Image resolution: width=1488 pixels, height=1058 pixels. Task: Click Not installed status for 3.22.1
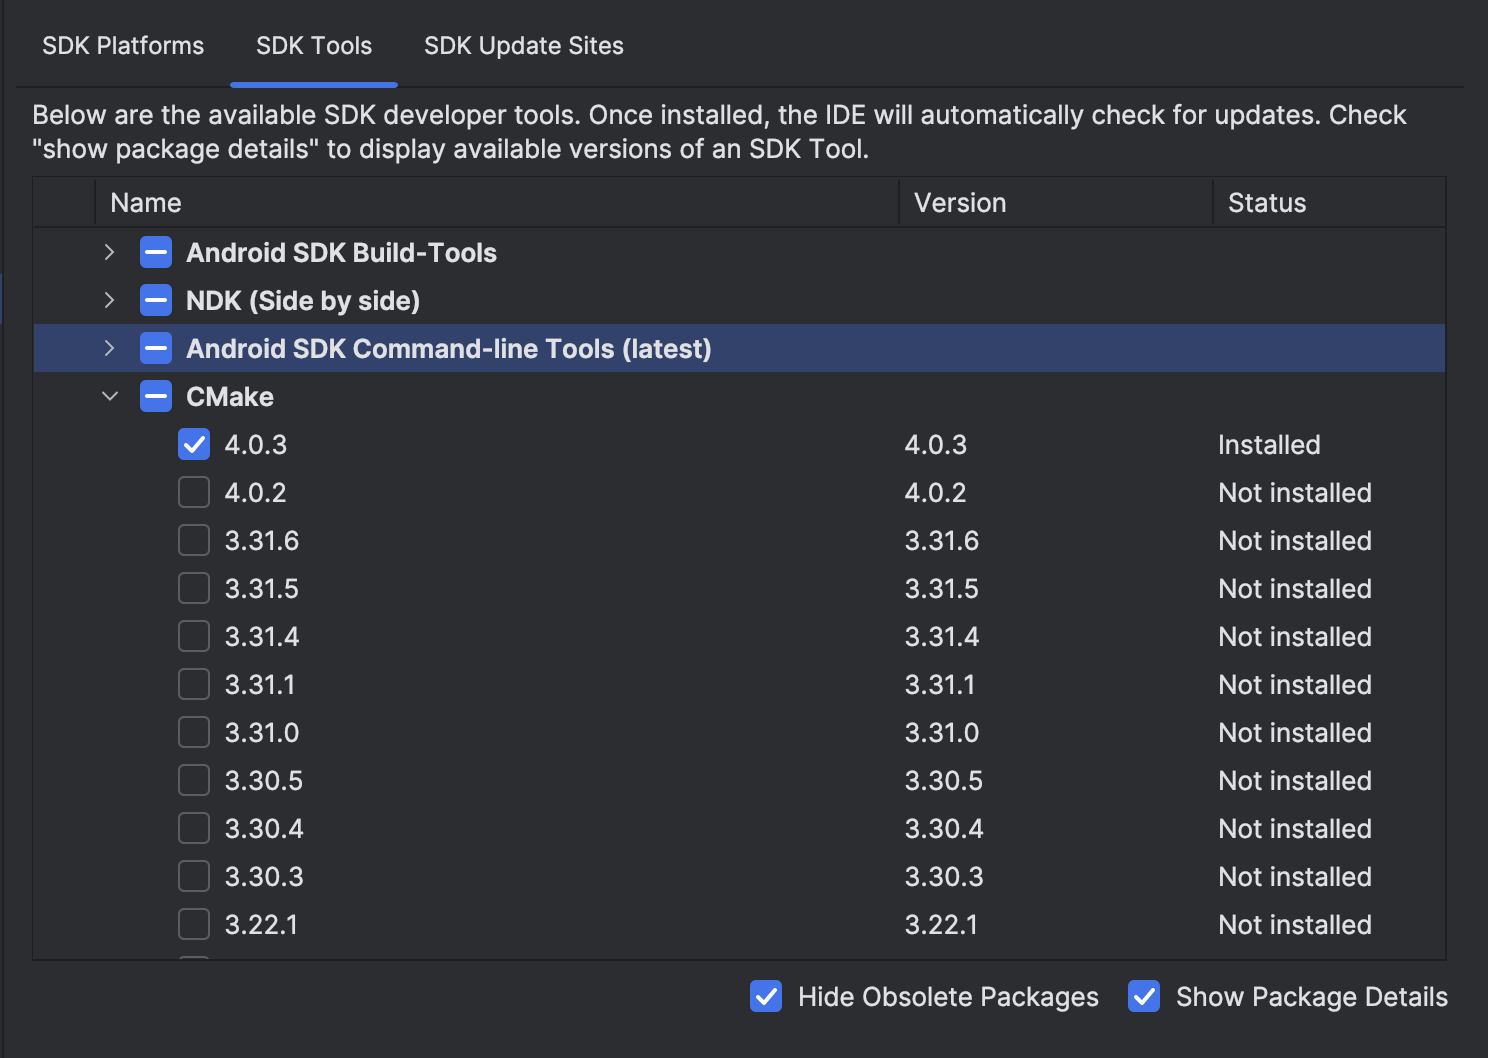tap(1295, 925)
